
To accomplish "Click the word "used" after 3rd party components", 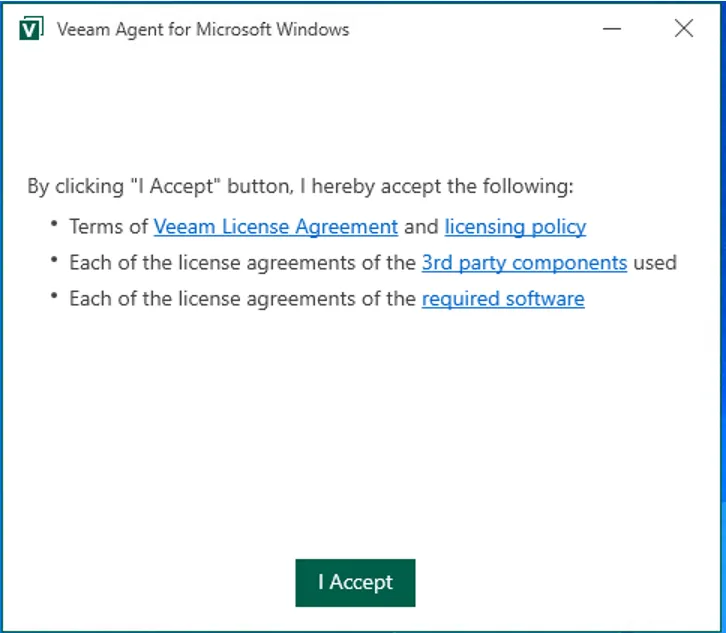I will pyautogui.click(x=655, y=263).
